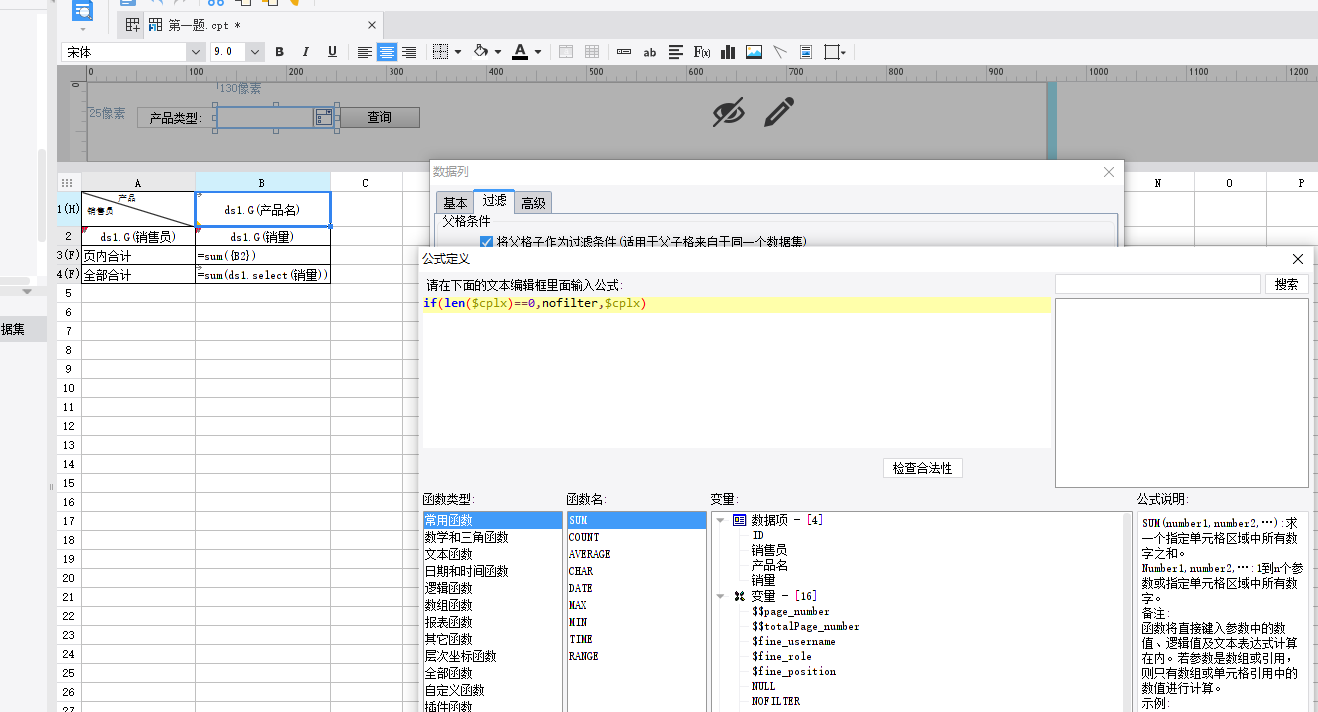Collapse the 变量 tree node
The height and width of the screenshot is (712, 1318).
point(722,596)
